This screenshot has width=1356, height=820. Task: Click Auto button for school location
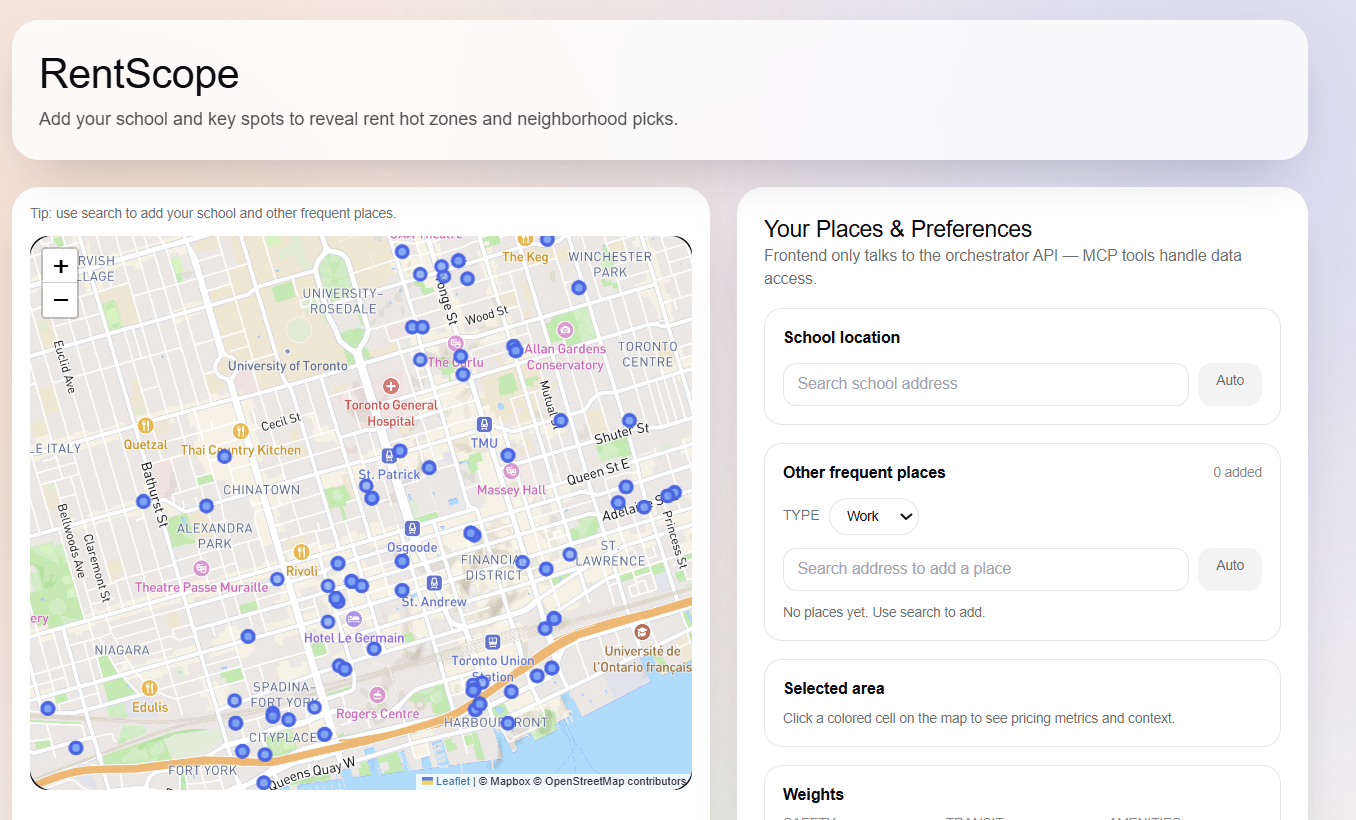(1230, 384)
